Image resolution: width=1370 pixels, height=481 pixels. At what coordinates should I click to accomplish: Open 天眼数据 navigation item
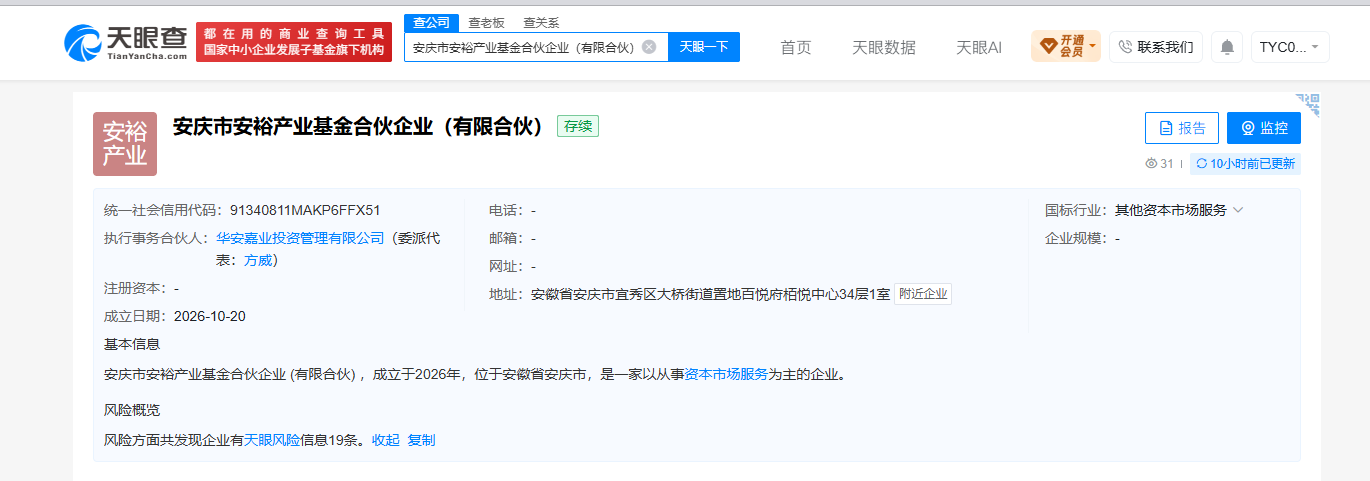[x=884, y=47]
